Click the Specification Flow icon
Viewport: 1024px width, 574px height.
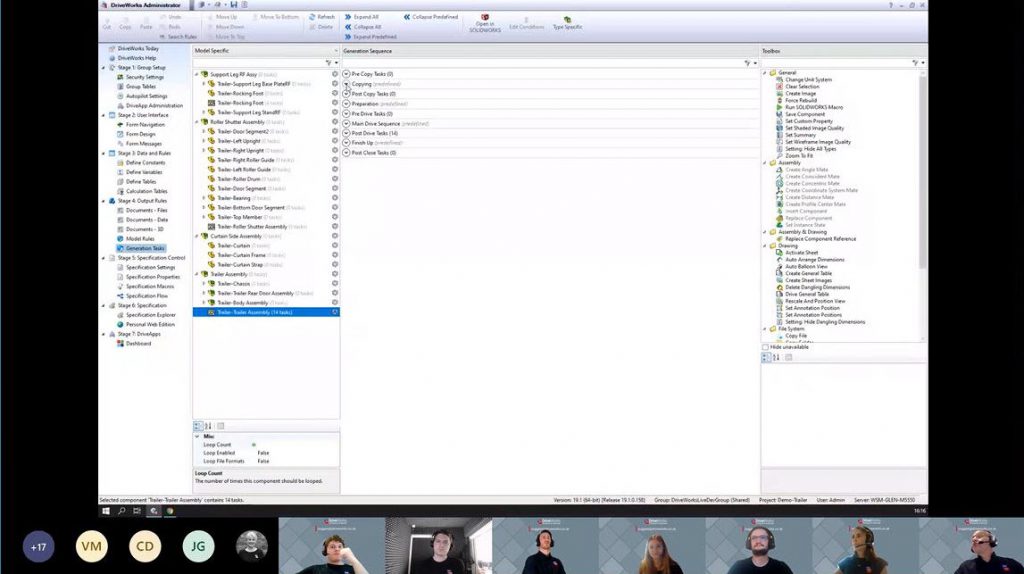coord(120,296)
